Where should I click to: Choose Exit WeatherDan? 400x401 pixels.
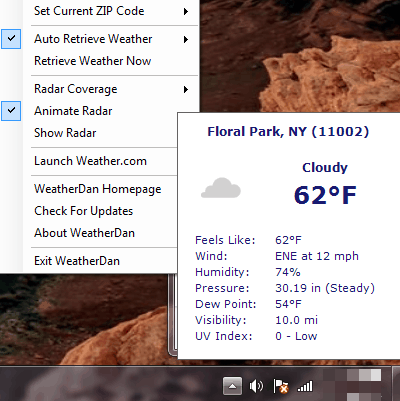click(x=77, y=261)
